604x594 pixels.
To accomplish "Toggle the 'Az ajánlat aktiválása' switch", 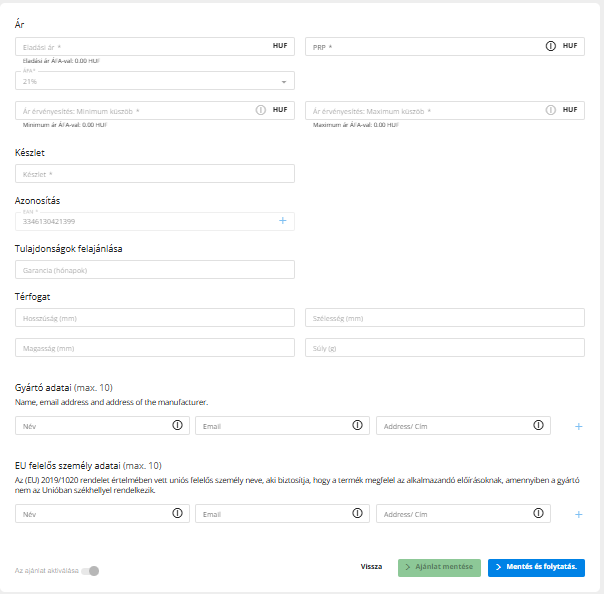I will click(92, 571).
